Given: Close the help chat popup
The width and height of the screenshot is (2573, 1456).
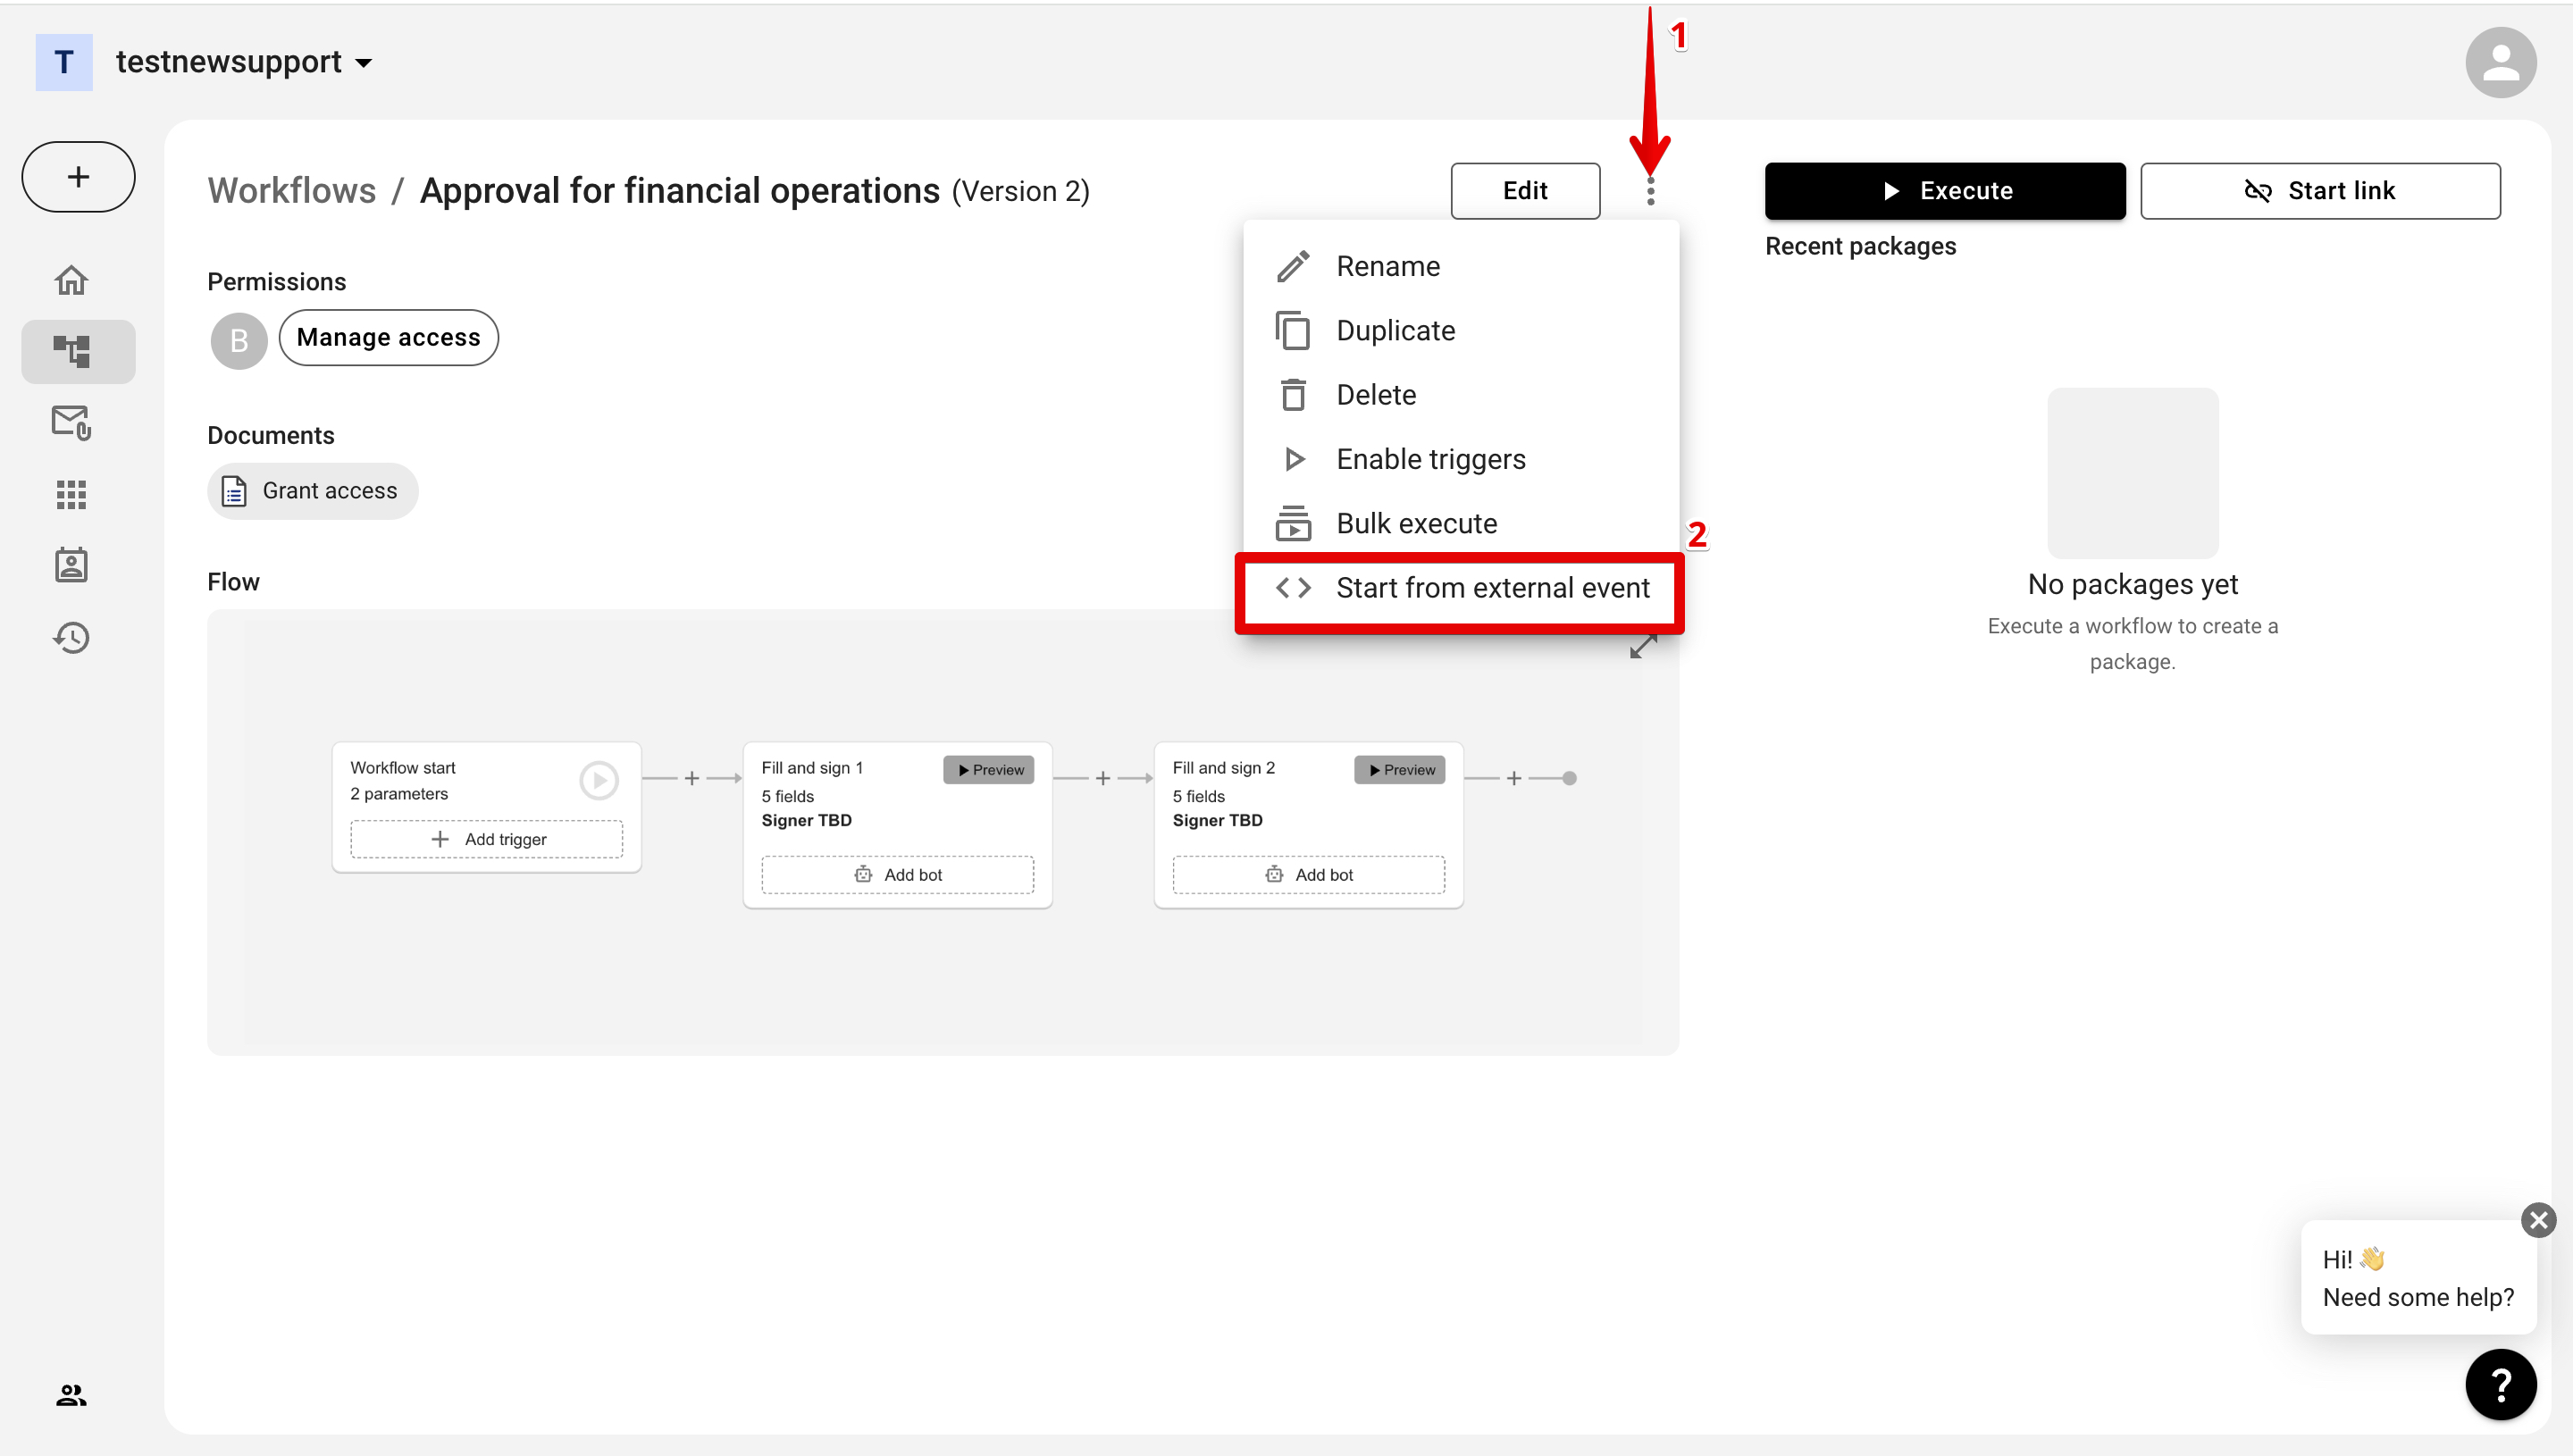Looking at the screenshot, I should 2538,1220.
